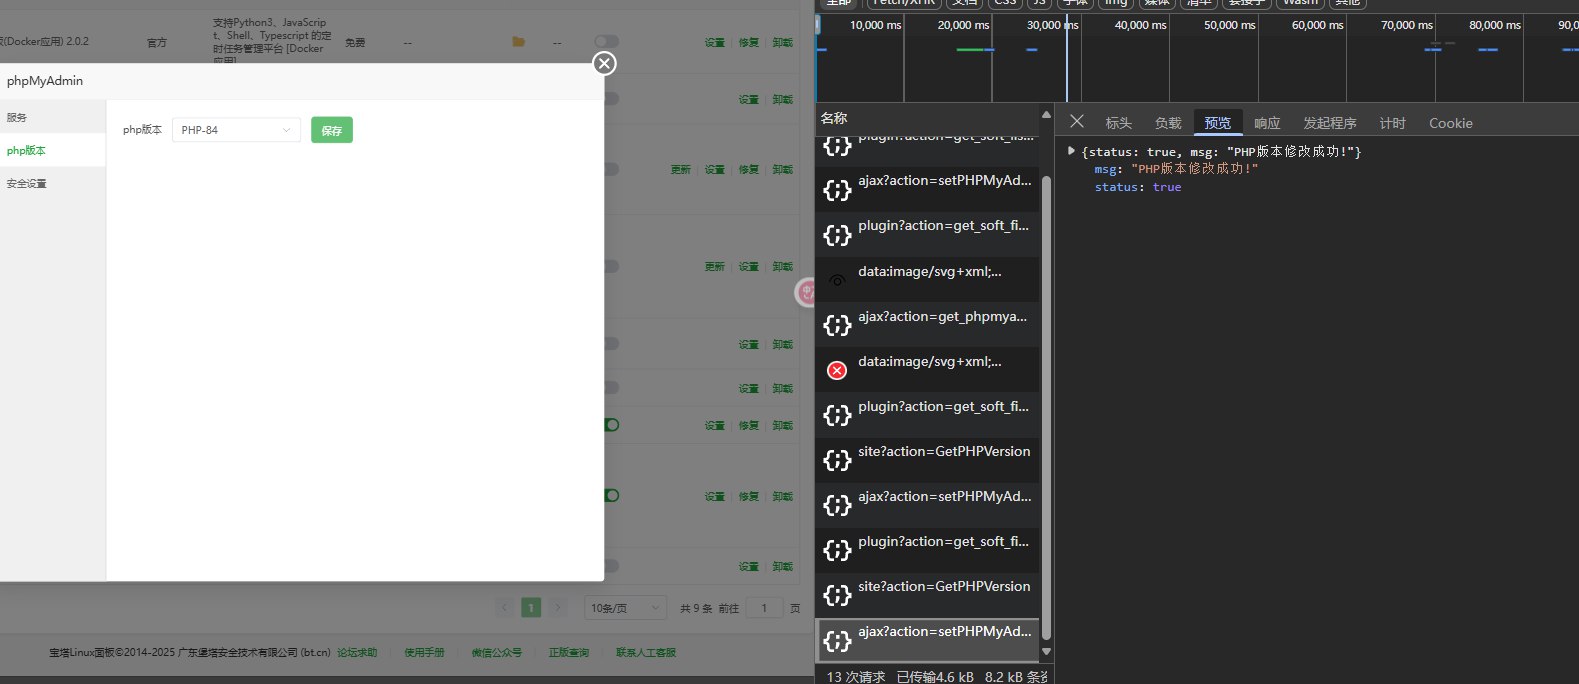Open the 发起程序 tab in DevTools
The width and height of the screenshot is (1579, 684).
(x=1330, y=123)
